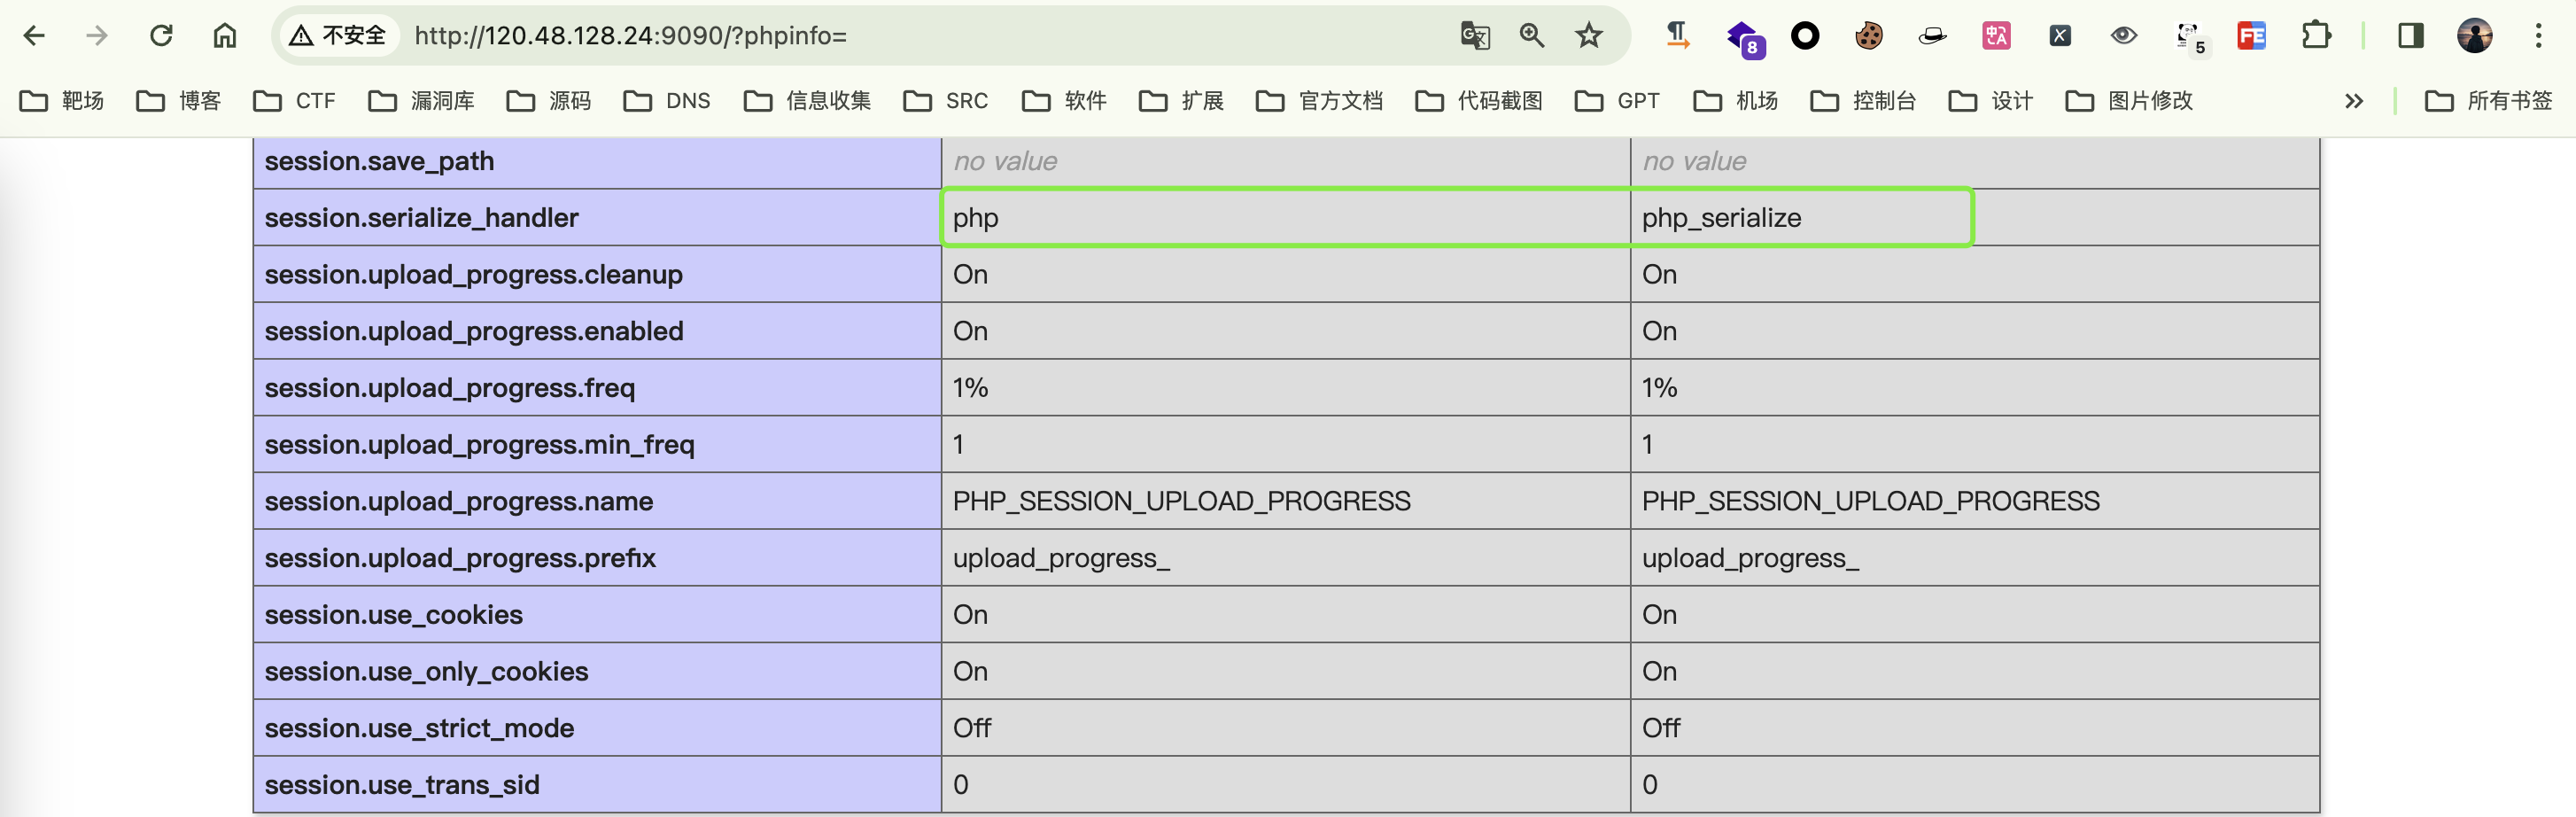Open the Chrome three-dot menu
The image size is (2576, 817).
coord(2538,36)
